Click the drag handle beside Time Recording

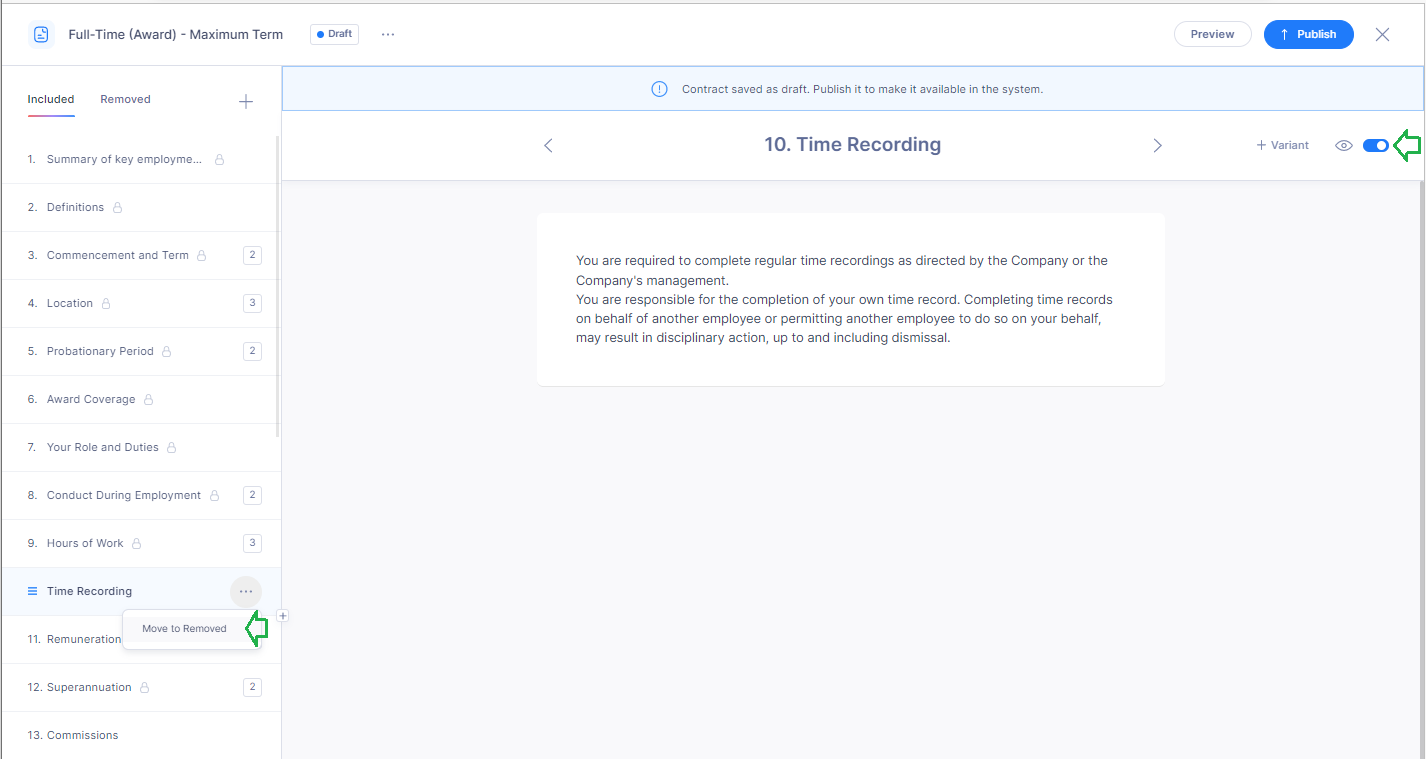click(32, 591)
